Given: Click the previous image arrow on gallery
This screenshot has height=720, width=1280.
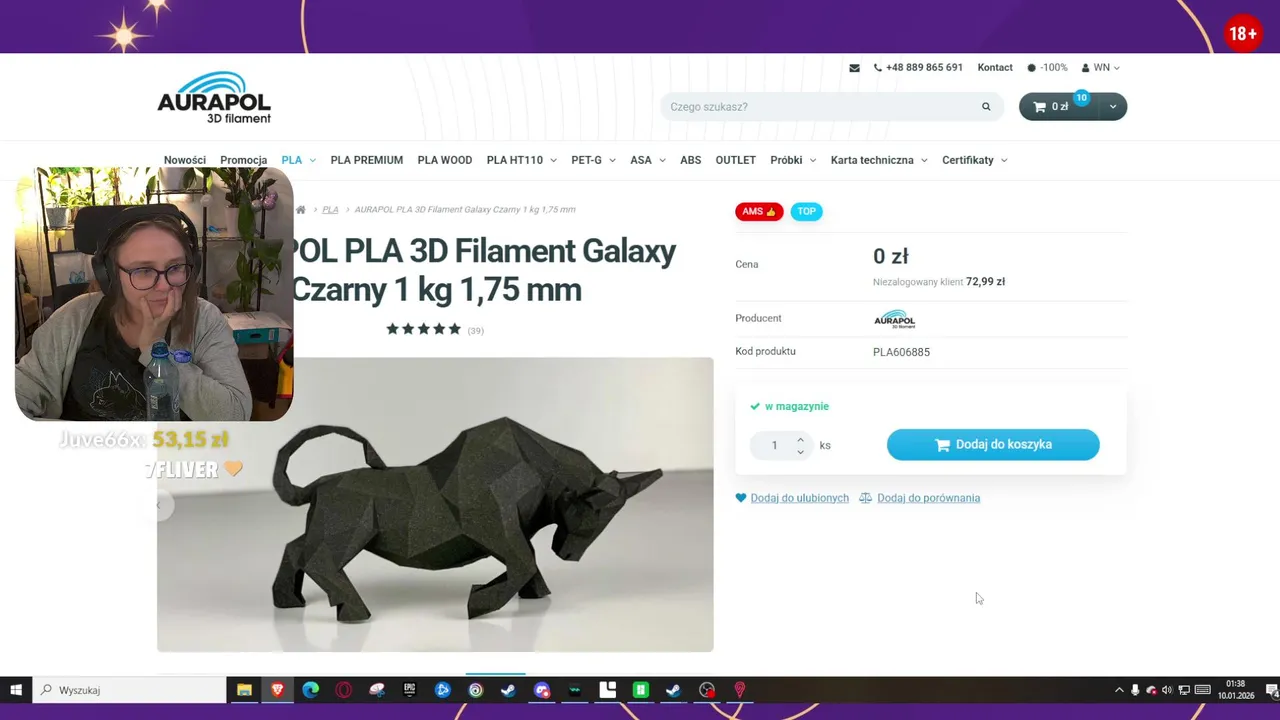Looking at the screenshot, I should point(158,506).
